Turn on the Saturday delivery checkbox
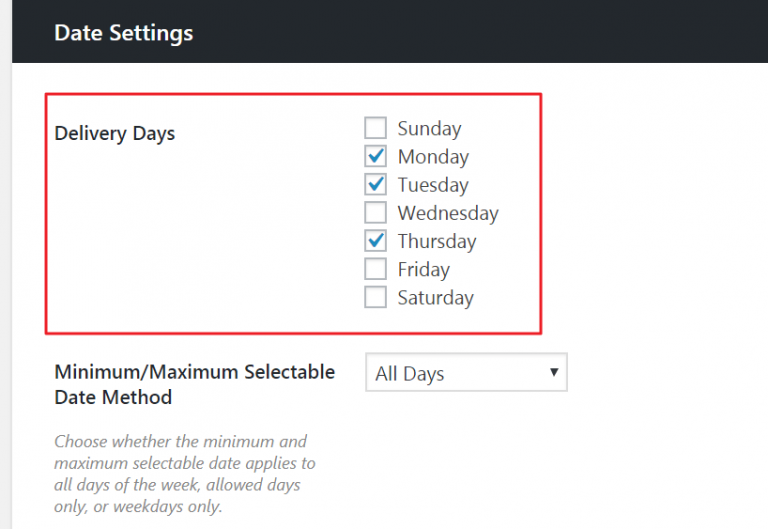The height and width of the screenshot is (529, 768). click(x=375, y=297)
